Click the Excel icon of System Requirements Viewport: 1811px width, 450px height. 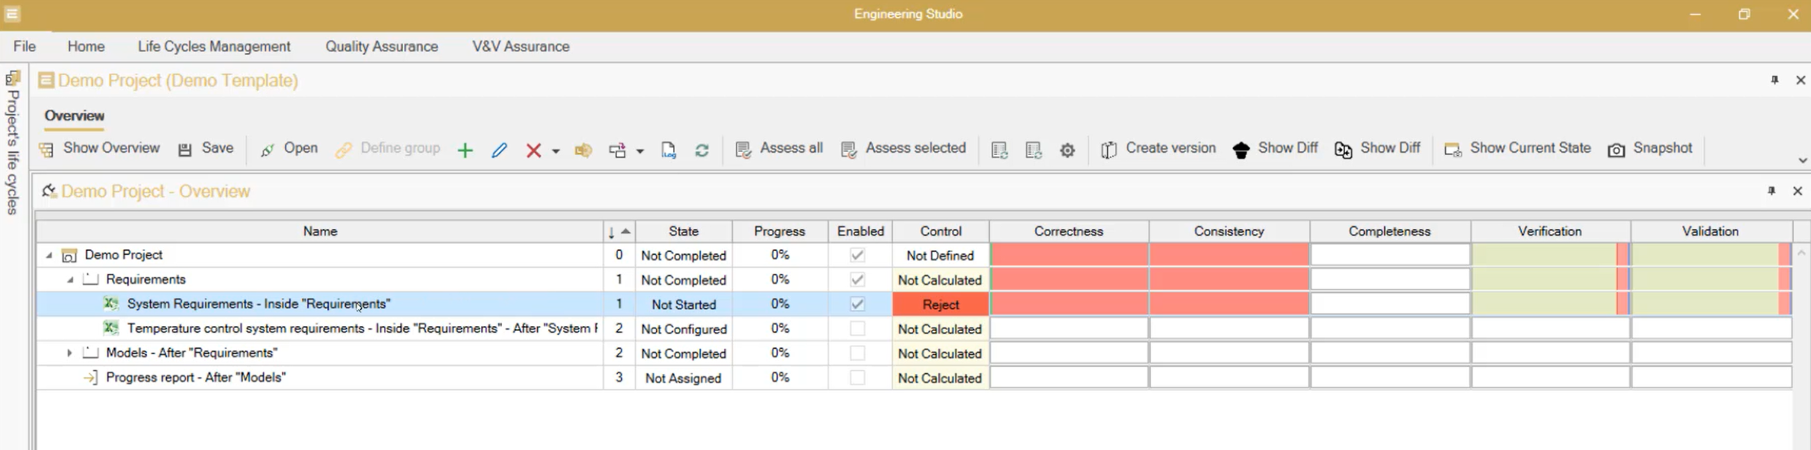pos(111,304)
